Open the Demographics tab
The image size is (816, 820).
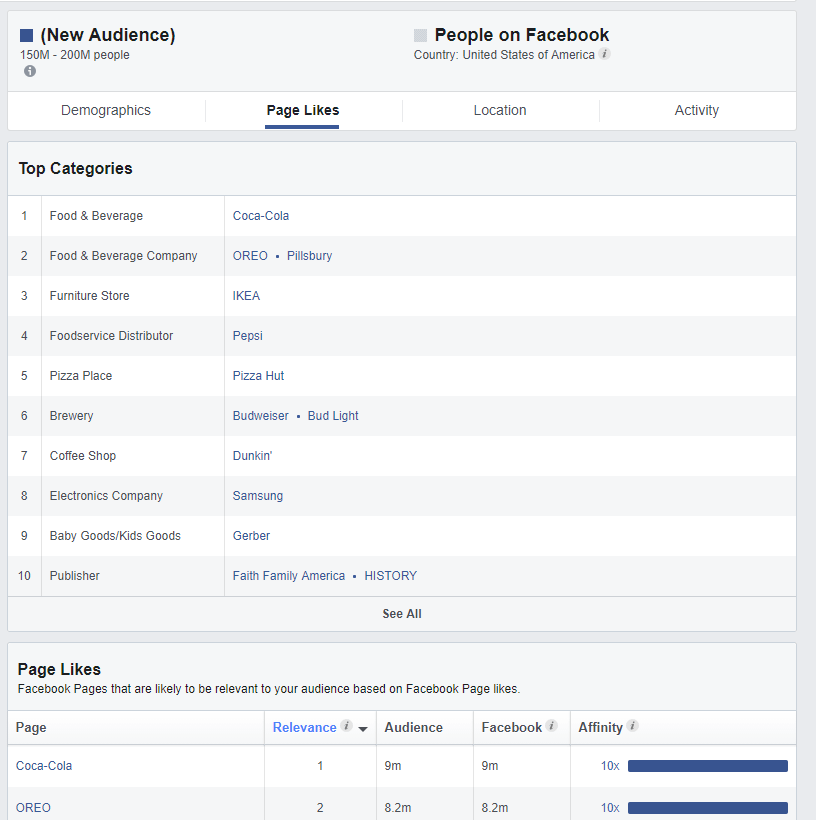pyautogui.click(x=106, y=110)
